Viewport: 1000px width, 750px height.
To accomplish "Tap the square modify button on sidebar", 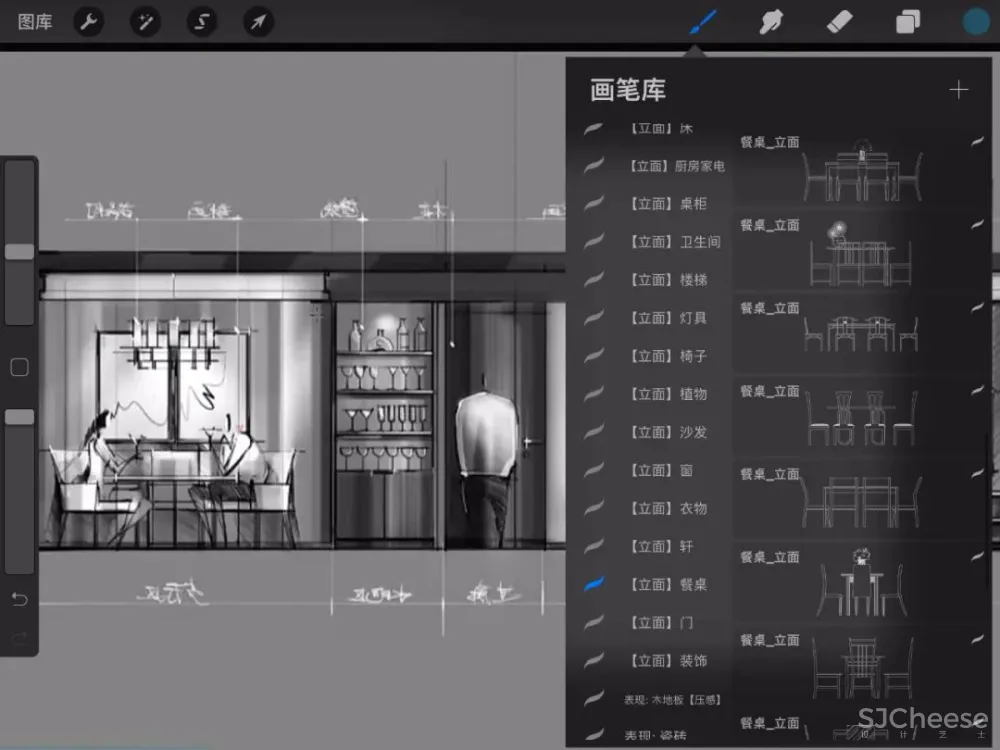I will [x=19, y=367].
